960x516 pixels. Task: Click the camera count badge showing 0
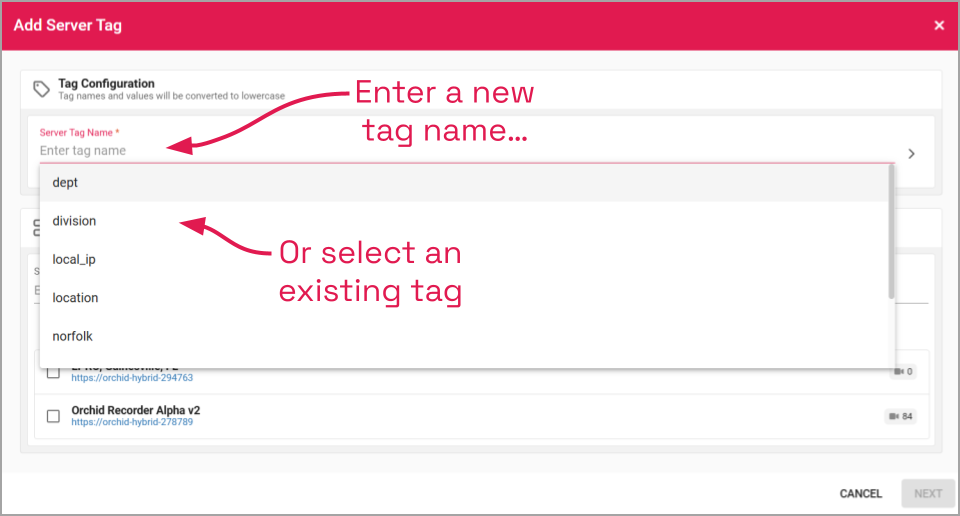(902, 372)
